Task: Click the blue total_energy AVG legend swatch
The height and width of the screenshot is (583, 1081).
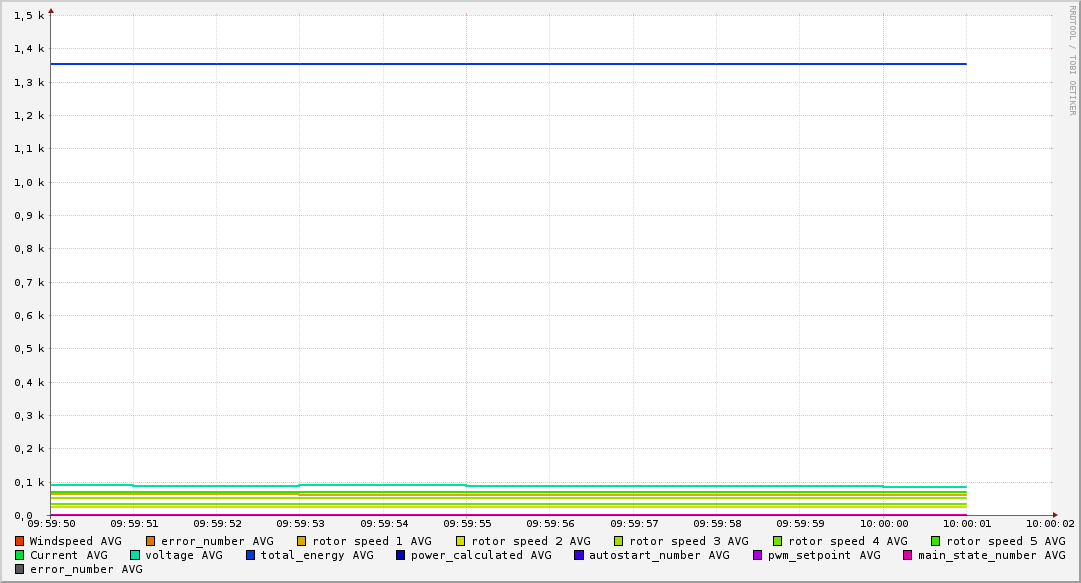Action: (251, 555)
